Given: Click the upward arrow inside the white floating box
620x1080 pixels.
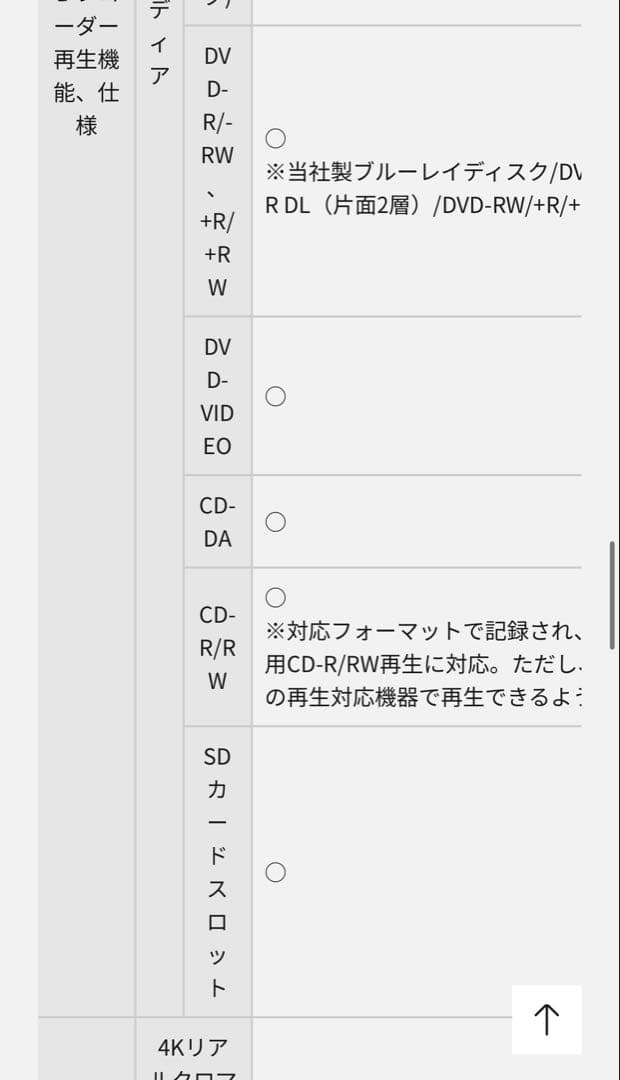Looking at the screenshot, I should tap(545, 1020).
